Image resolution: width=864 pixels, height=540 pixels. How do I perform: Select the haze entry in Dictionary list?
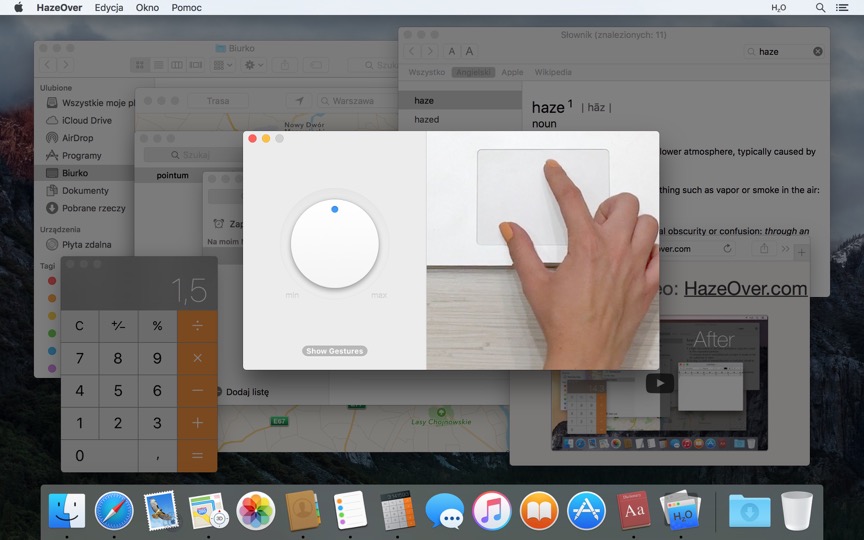460,100
